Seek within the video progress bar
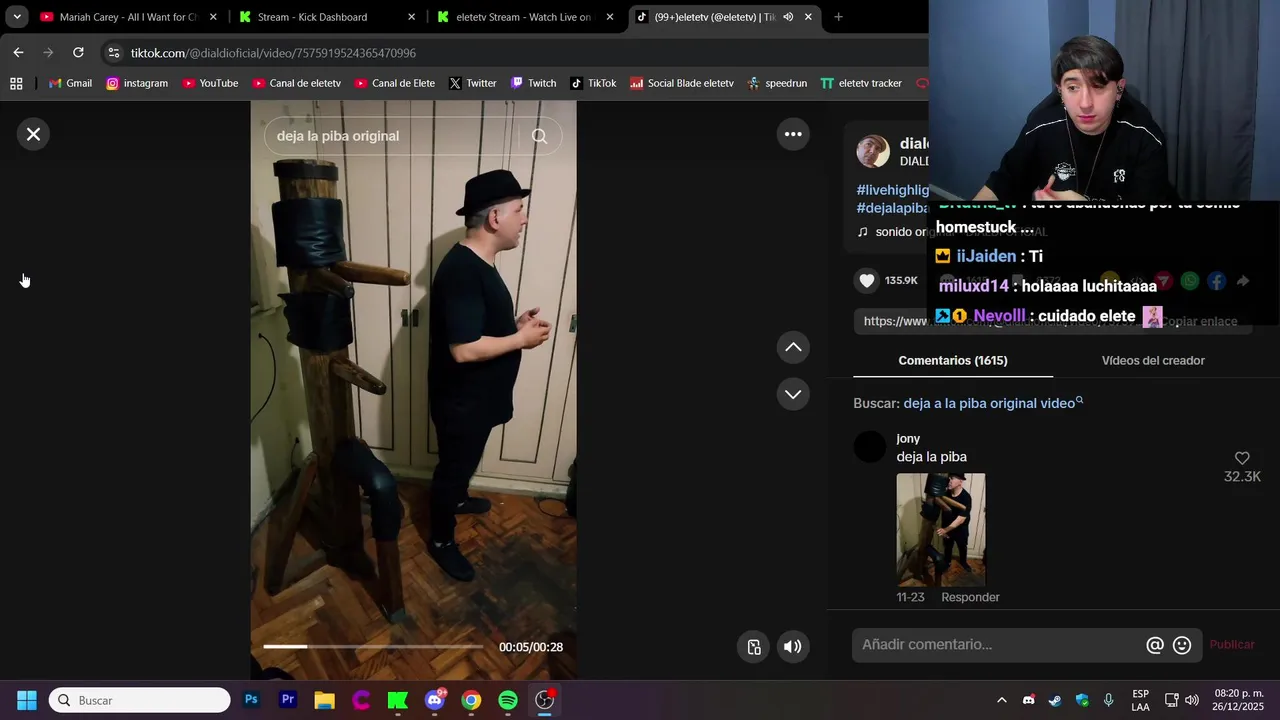The height and width of the screenshot is (720, 1280). [373, 647]
